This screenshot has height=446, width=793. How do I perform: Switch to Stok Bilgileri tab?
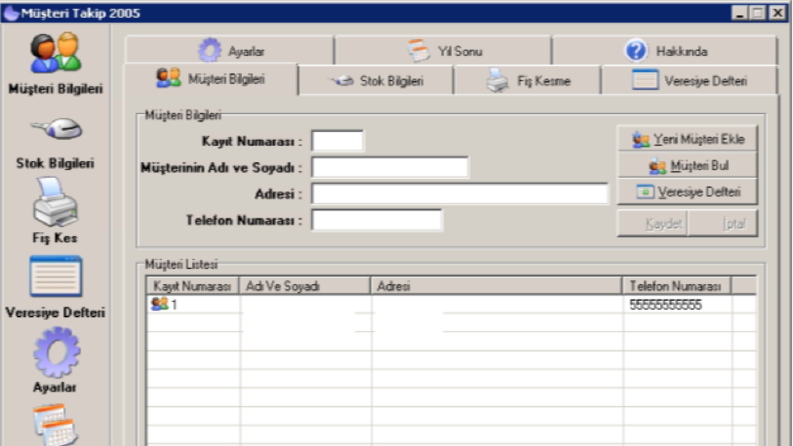pos(376,80)
